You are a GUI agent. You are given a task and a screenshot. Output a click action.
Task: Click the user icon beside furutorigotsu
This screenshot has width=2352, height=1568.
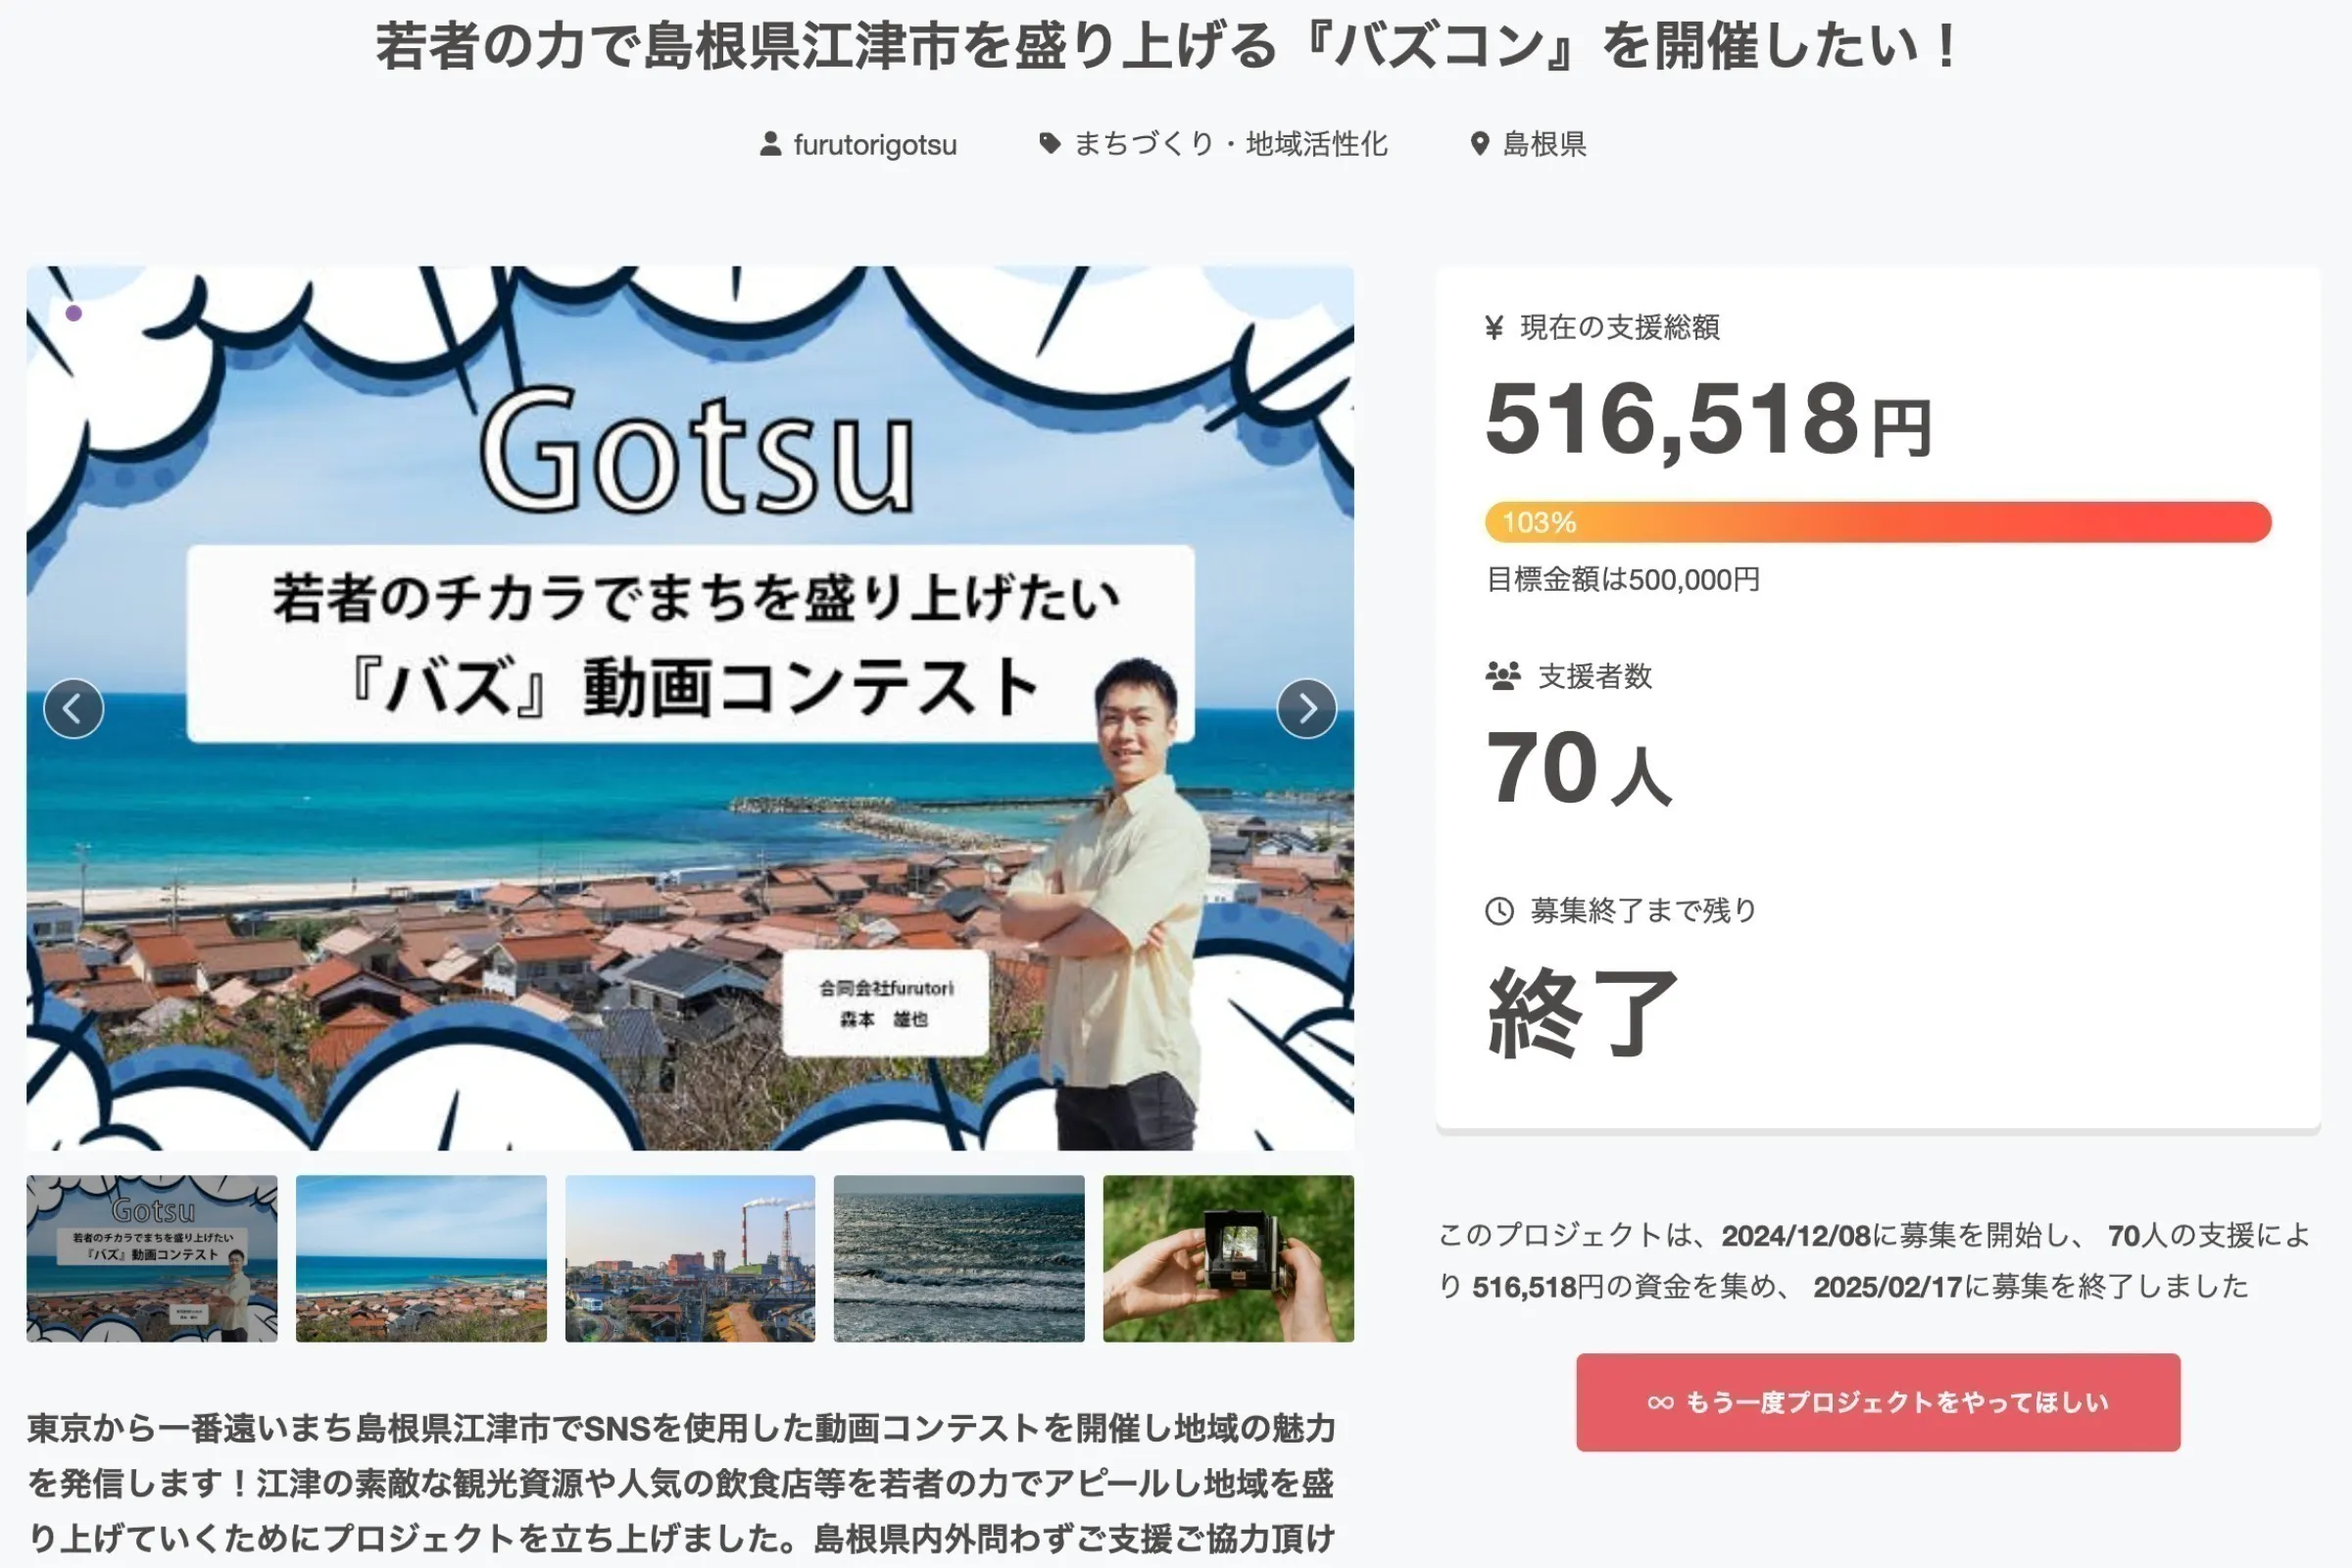tap(770, 144)
